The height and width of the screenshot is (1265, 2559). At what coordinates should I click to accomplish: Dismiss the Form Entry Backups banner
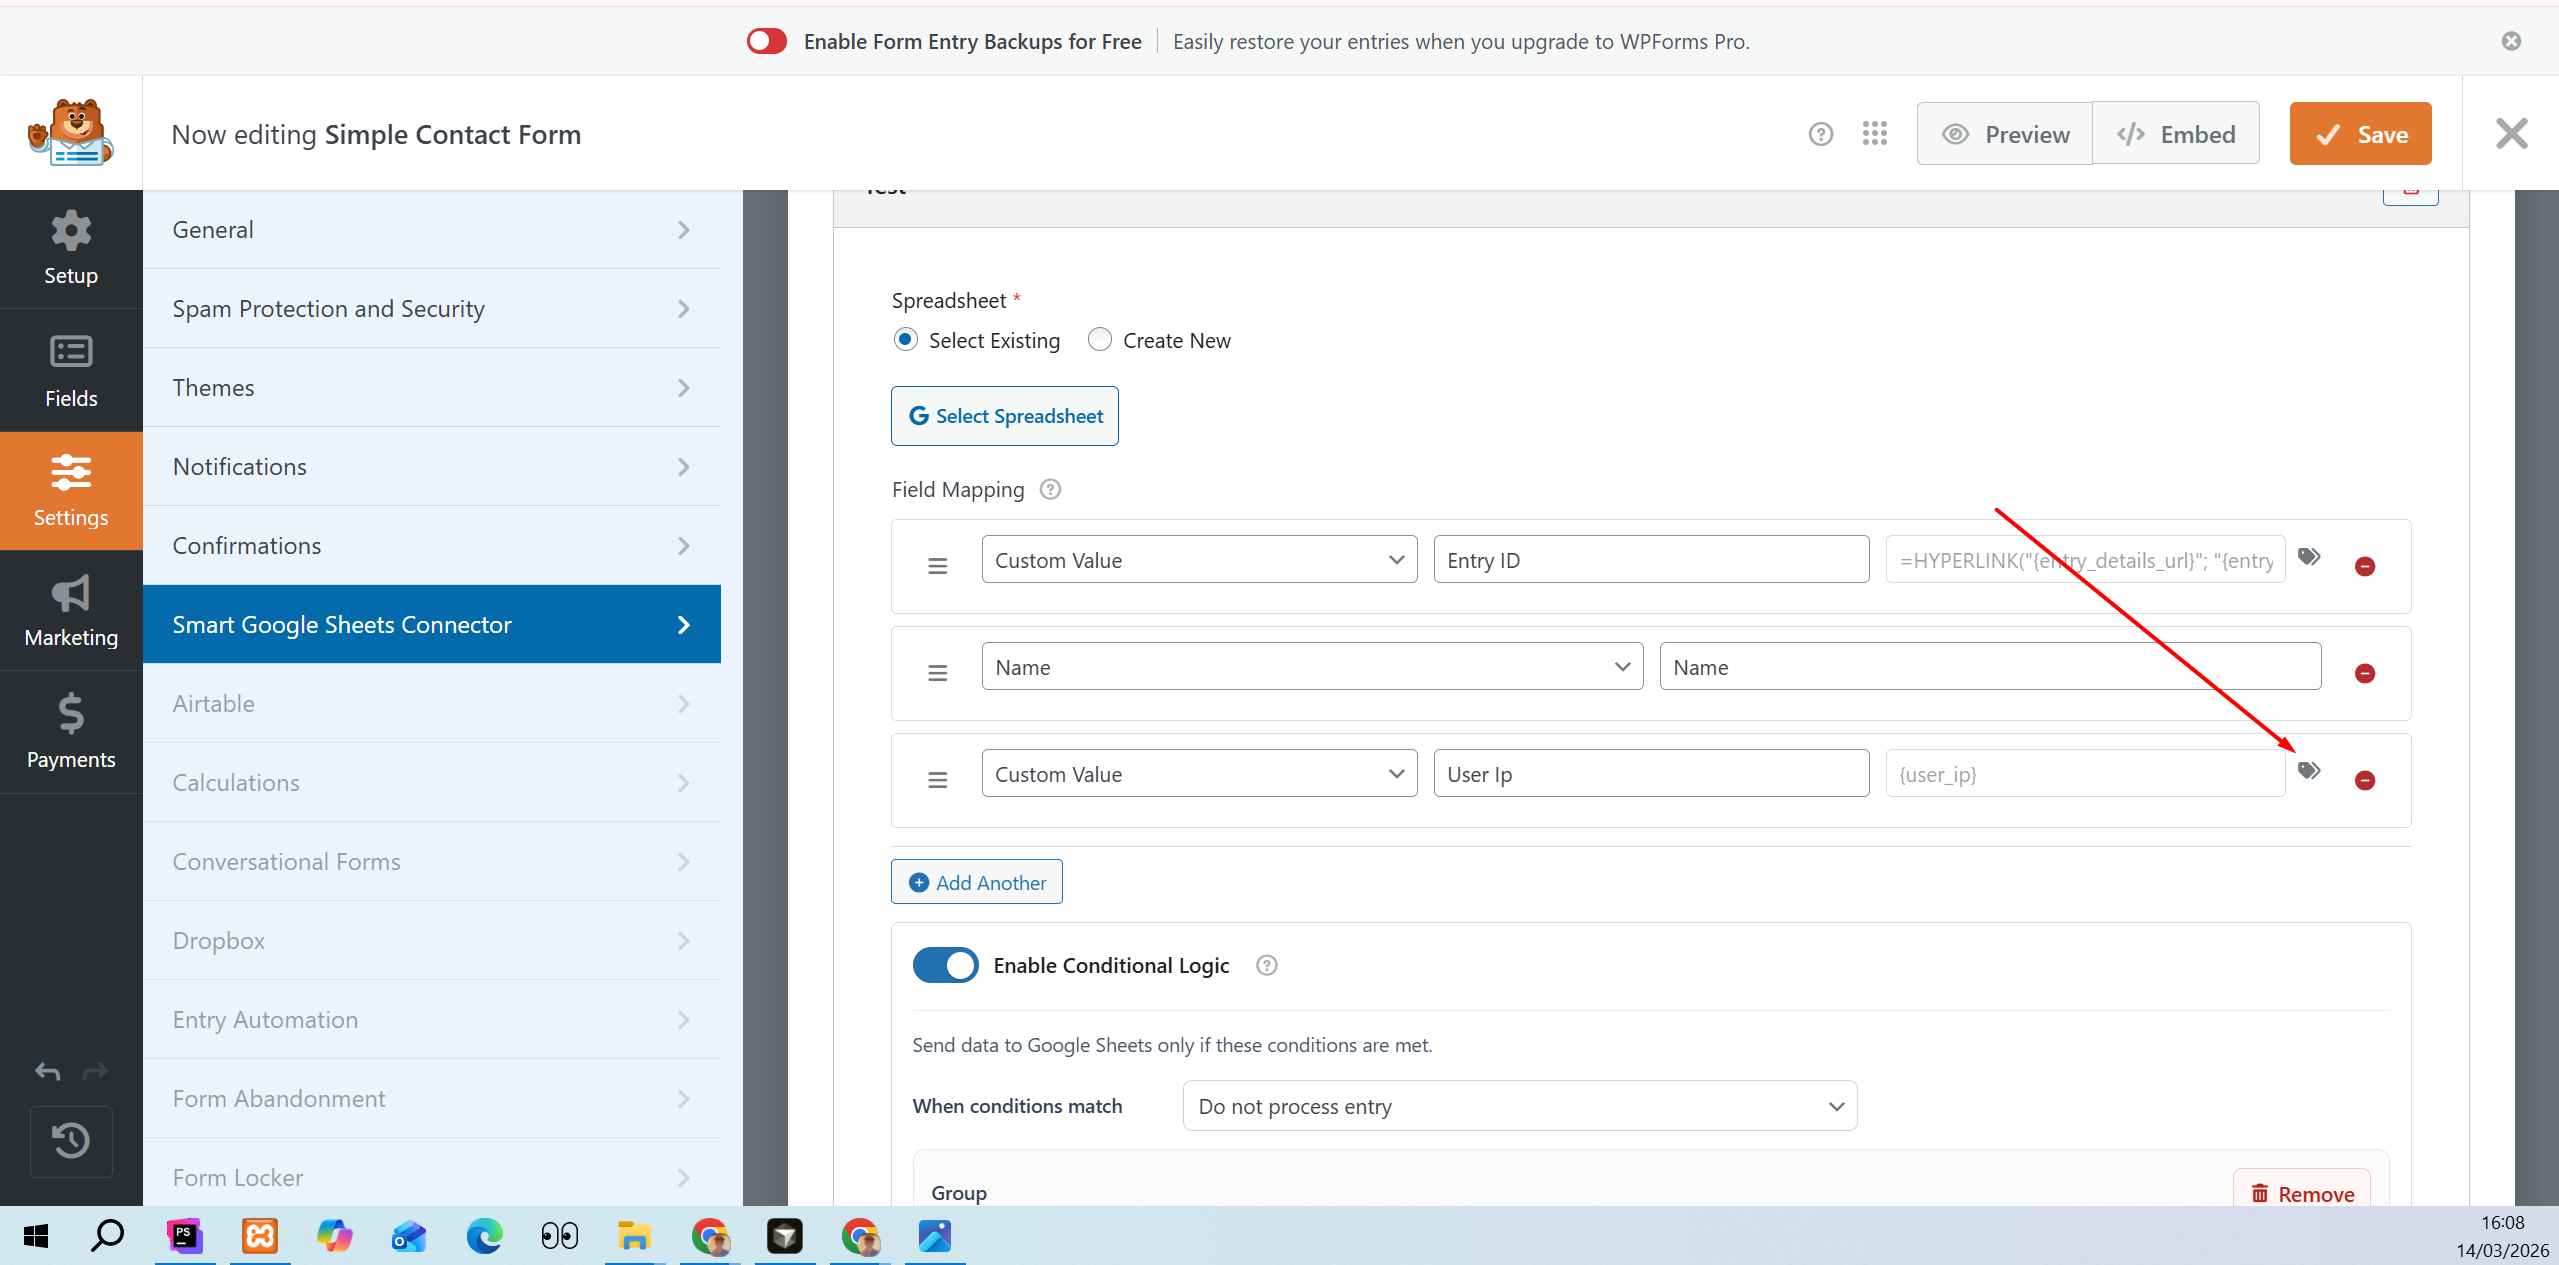click(2511, 41)
